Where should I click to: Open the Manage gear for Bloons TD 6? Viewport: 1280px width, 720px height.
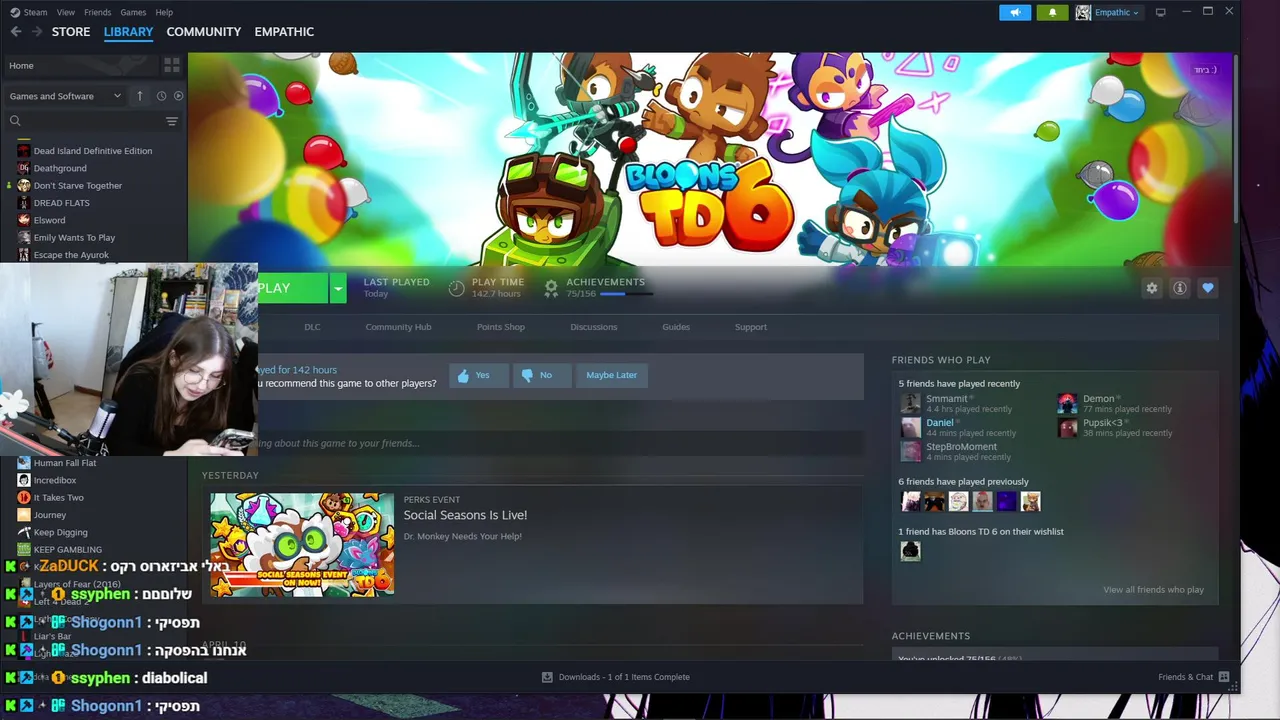tap(1152, 288)
